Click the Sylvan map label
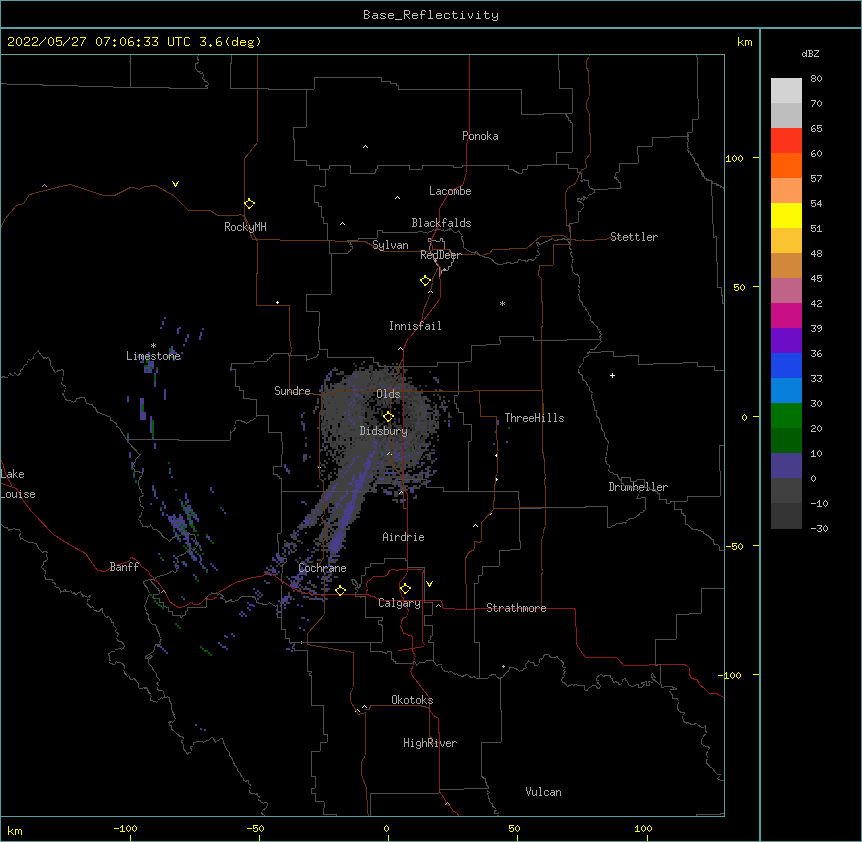The width and height of the screenshot is (862, 842). tap(390, 245)
